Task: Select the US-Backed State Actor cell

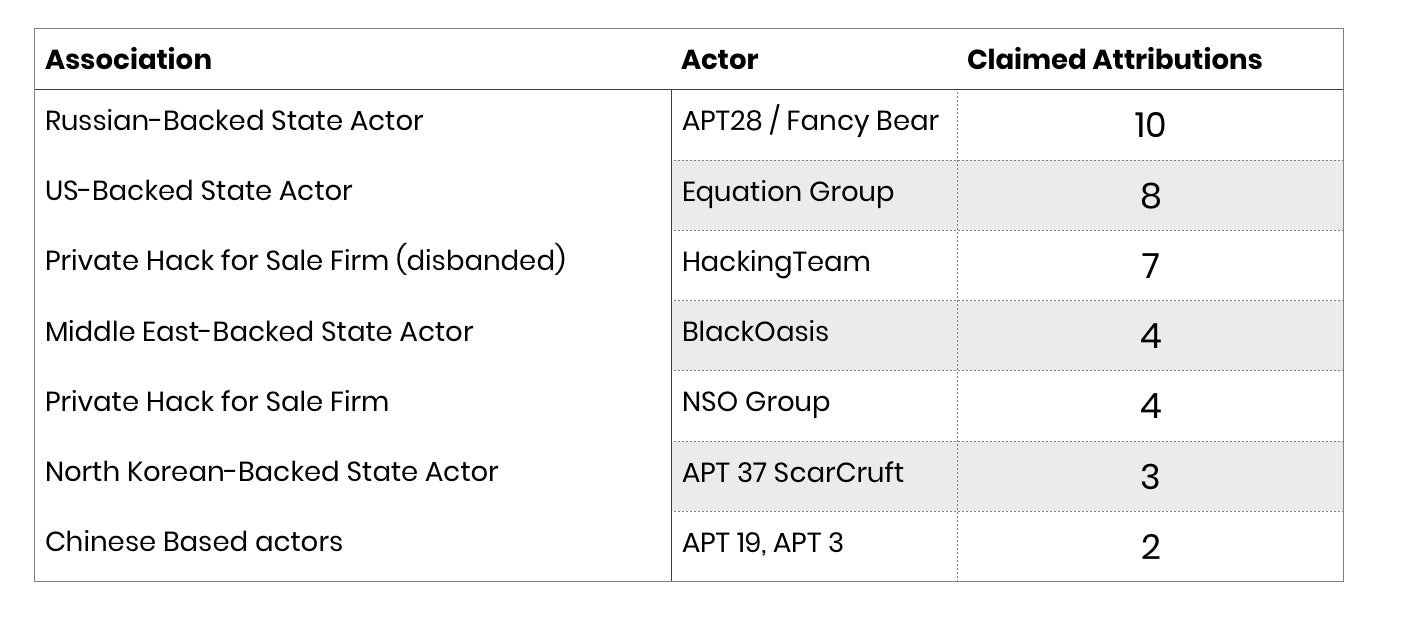Action: [x=198, y=191]
